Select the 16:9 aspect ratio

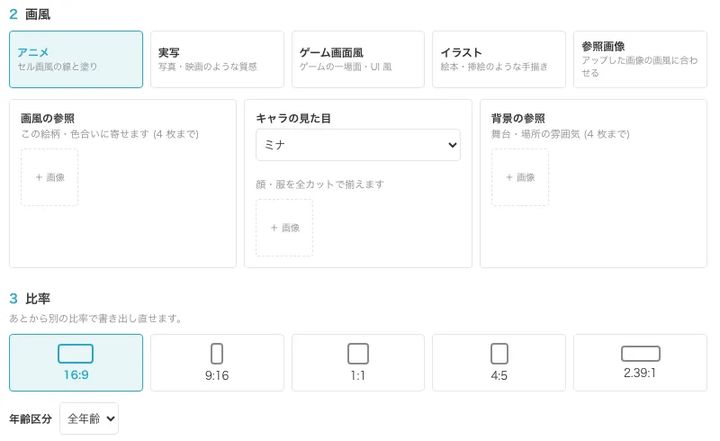[x=76, y=363]
